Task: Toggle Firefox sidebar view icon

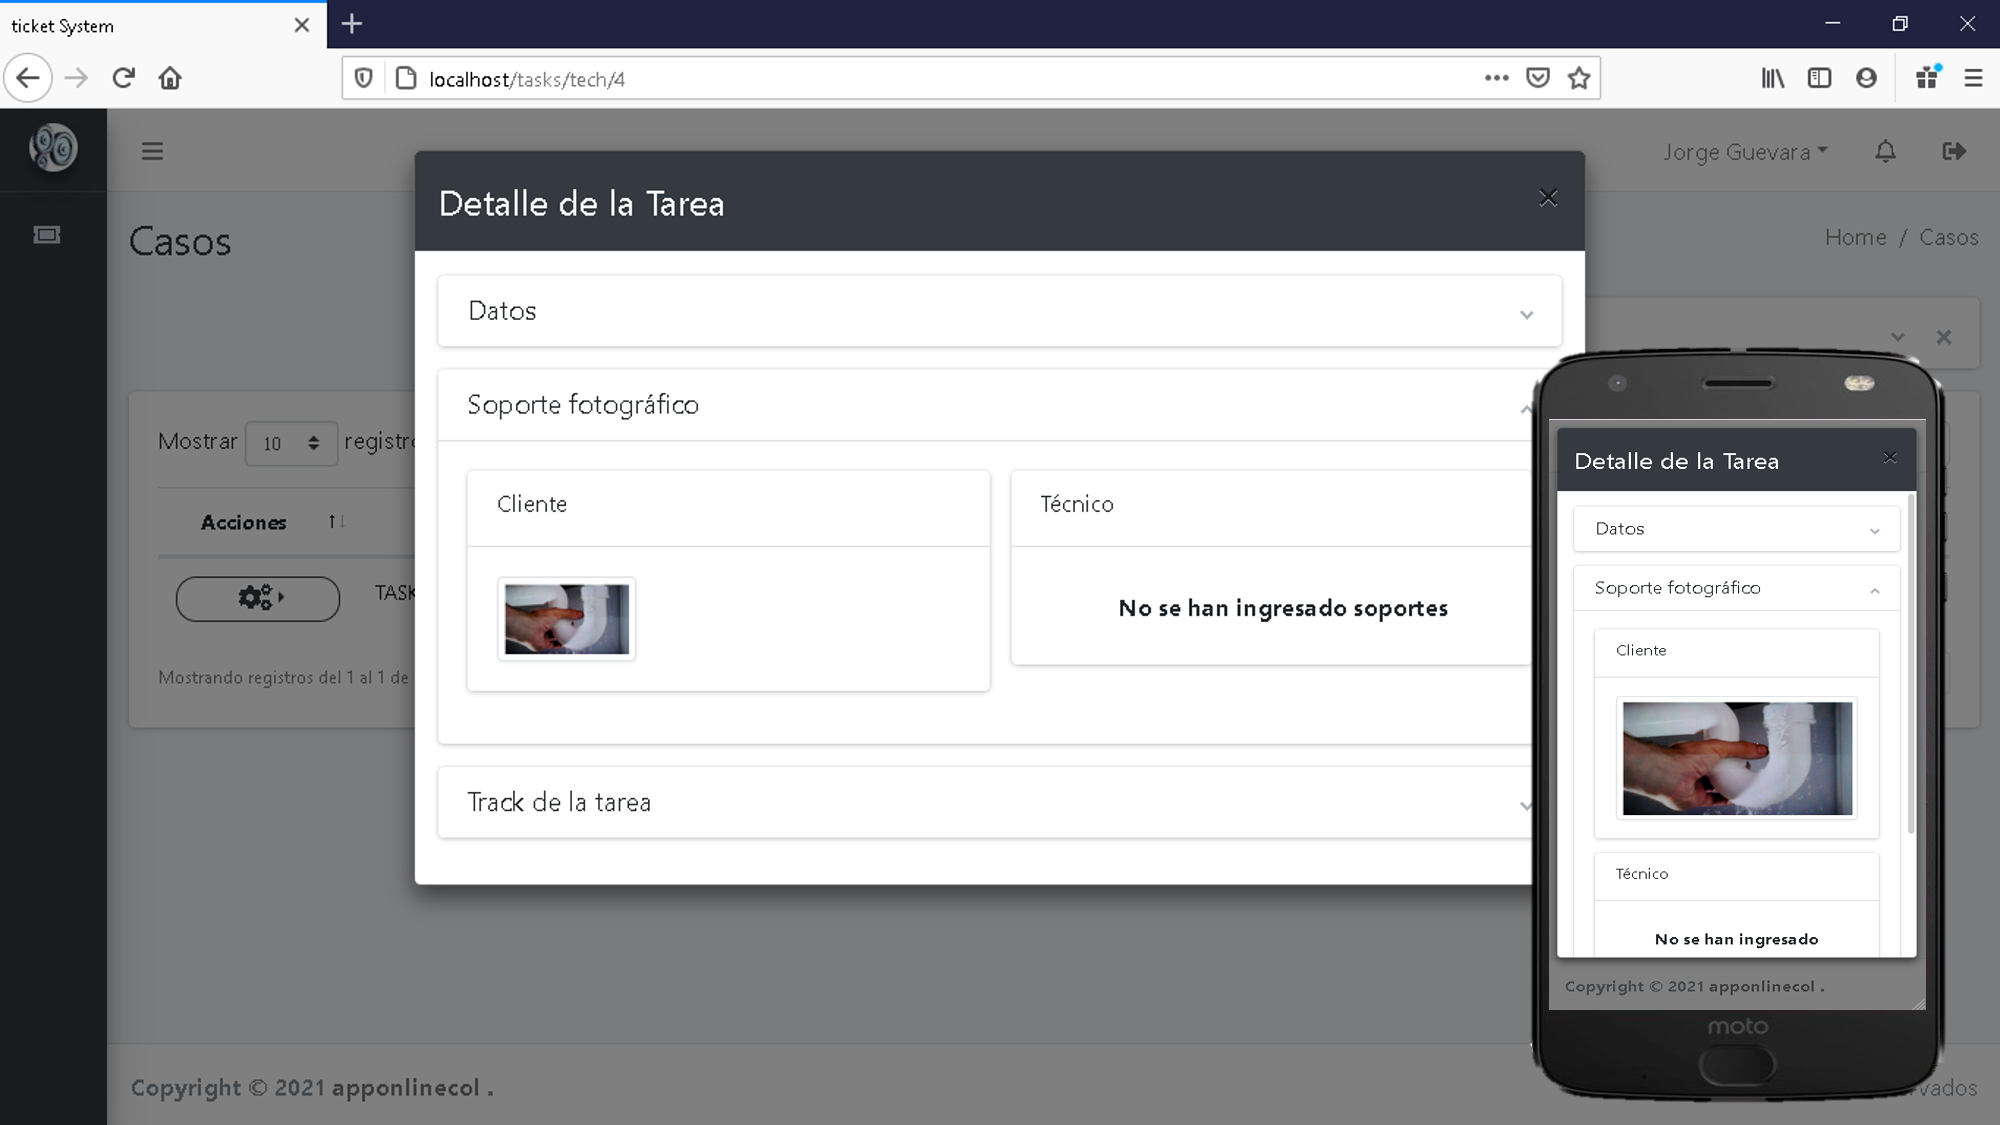Action: 1820,78
